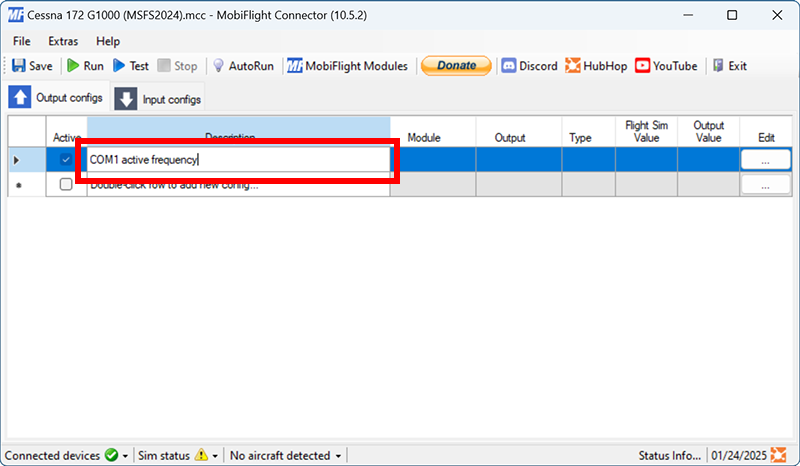Screen dimensions: 800x466
Task: Open the Extras menu
Action: (x=63, y=41)
